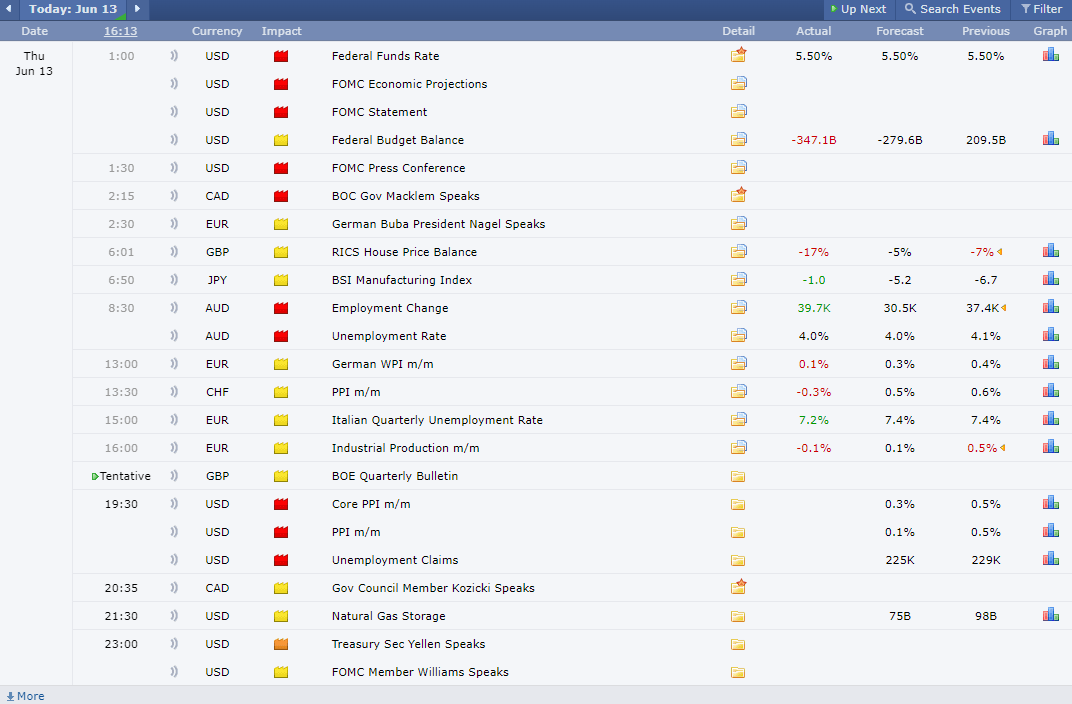Click the More link at bottom

[x=25, y=696]
